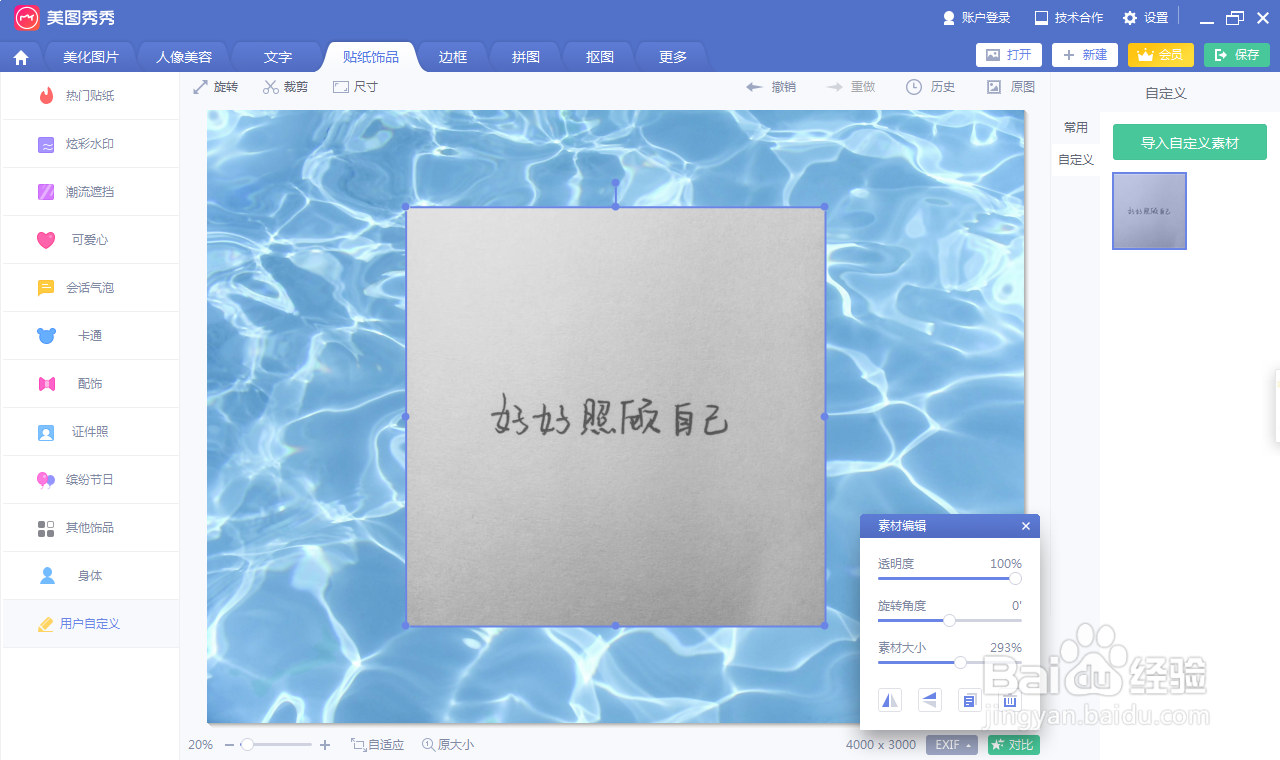Select the custom sticker thumbnail
1280x760 pixels.
[x=1148, y=211]
